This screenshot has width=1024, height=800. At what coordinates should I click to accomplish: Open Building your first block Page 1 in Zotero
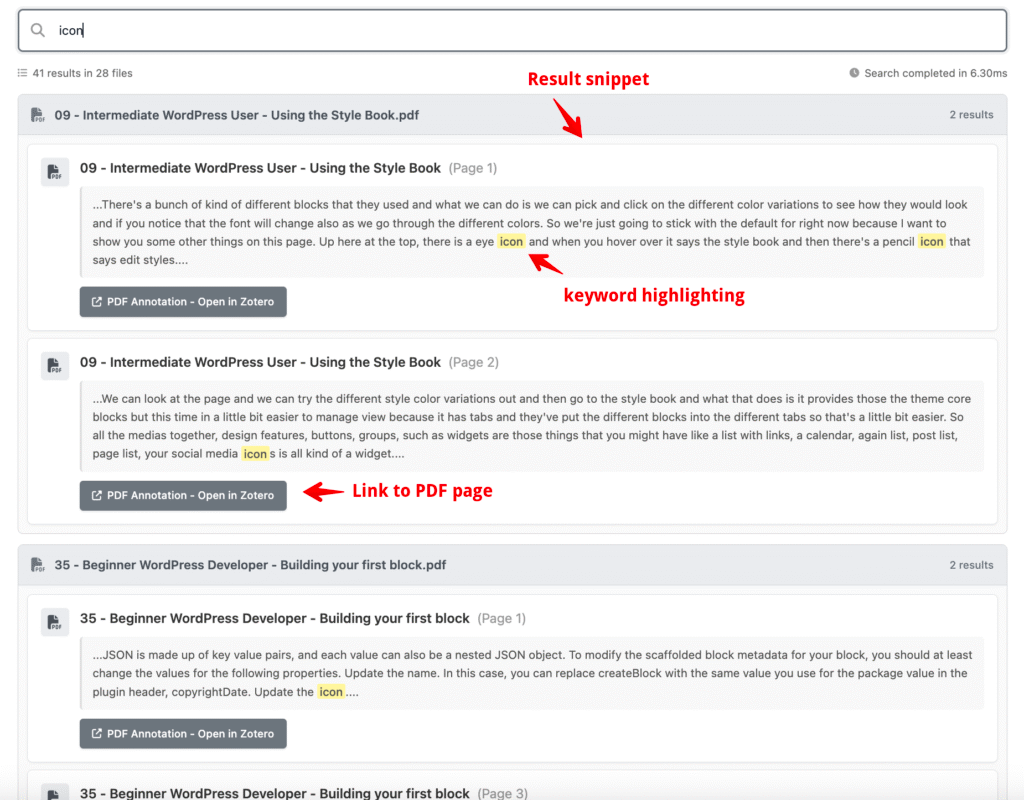tap(183, 734)
